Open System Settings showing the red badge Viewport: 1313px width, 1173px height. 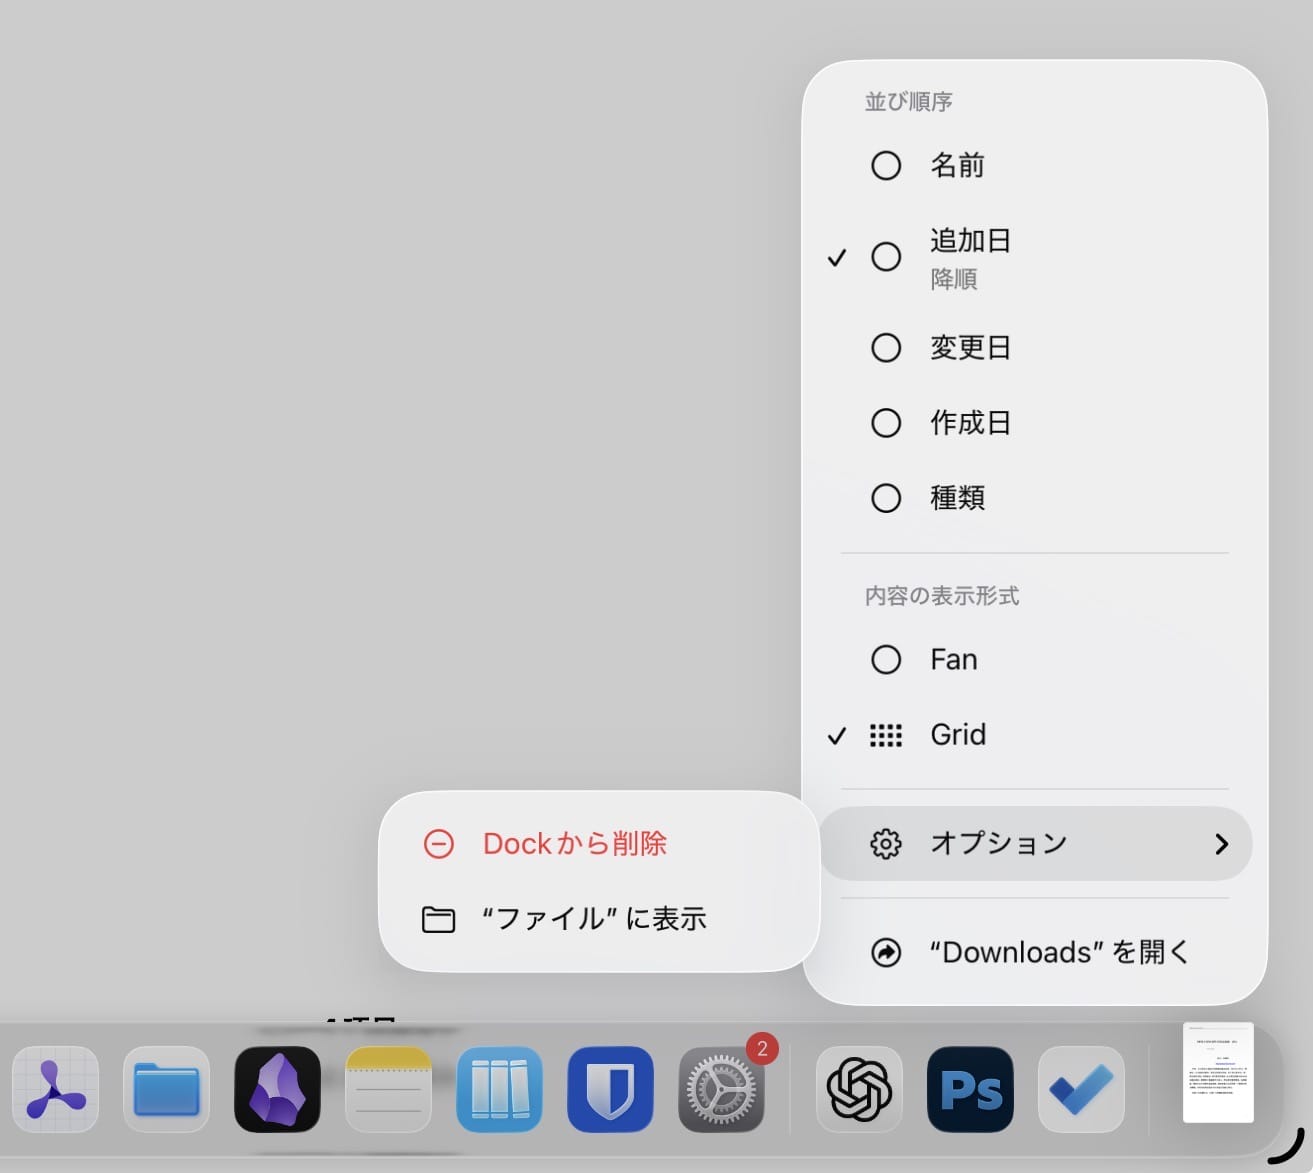(721, 1089)
